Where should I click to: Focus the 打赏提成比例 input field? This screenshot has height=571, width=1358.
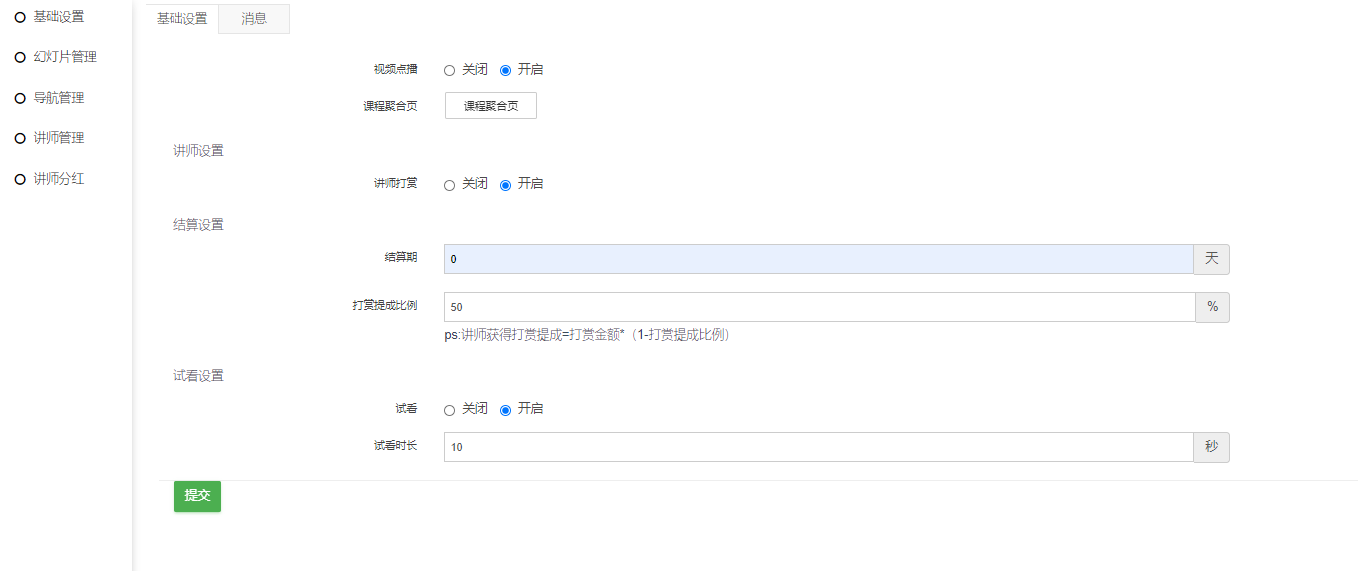coord(819,307)
